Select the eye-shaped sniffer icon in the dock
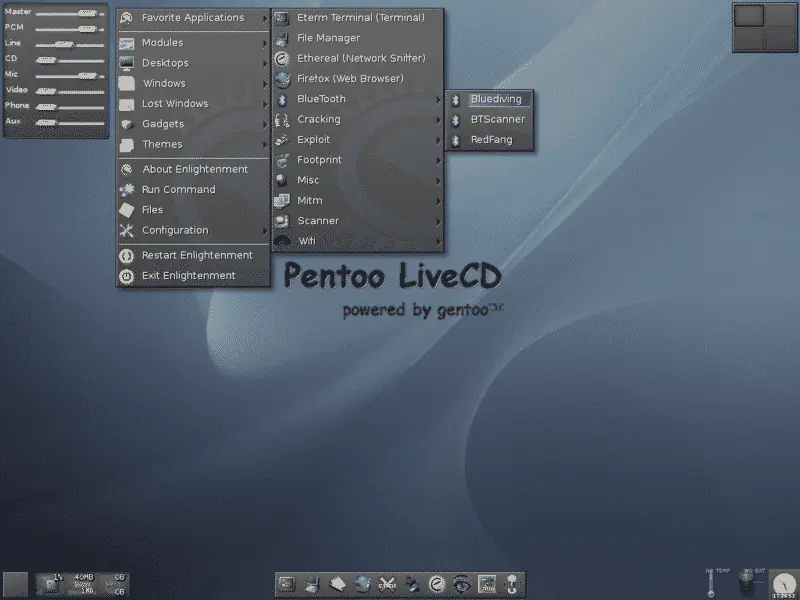800x600 pixels. pyautogui.click(x=462, y=583)
